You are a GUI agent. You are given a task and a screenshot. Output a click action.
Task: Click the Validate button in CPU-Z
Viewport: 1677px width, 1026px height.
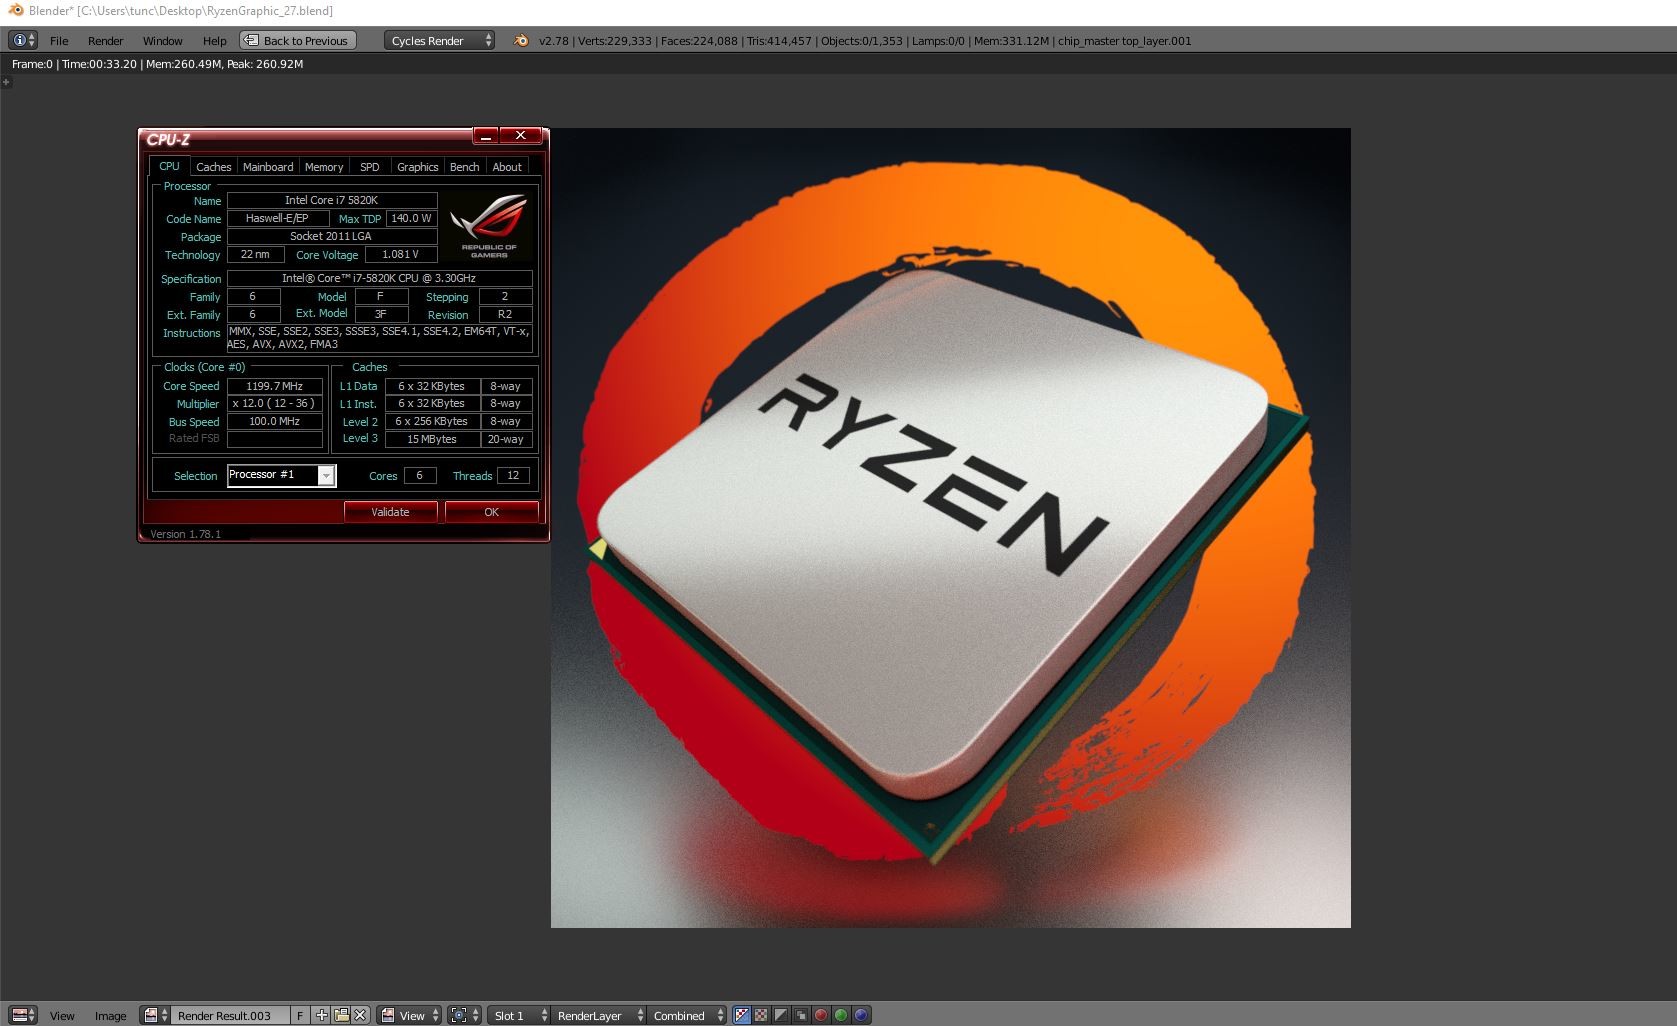pos(390,512)
